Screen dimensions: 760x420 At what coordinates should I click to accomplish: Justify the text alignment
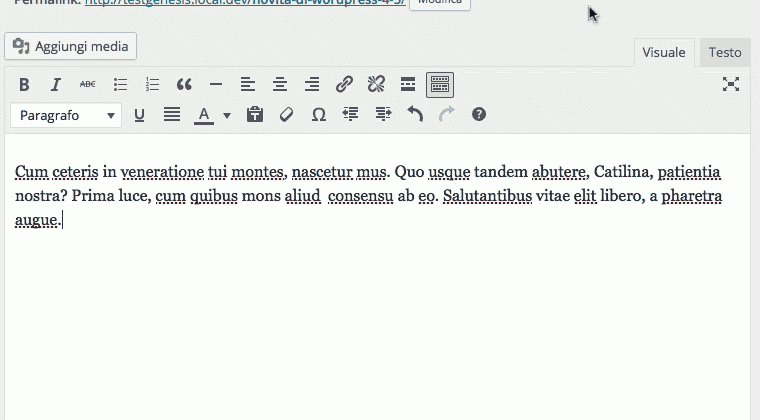point(172,115)
